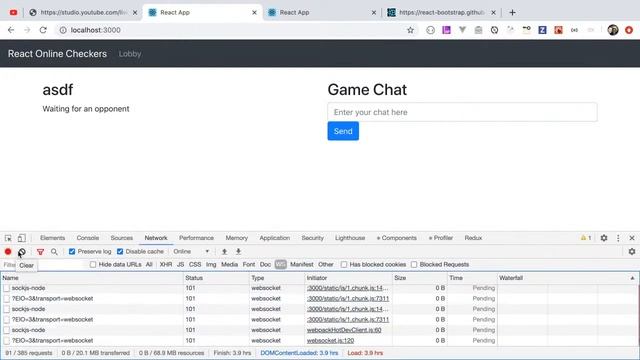This screenshot has height=360, width=640.
Task: Switch to the react-bootstrap GitHub tab
Action: (x=442, y=12)
